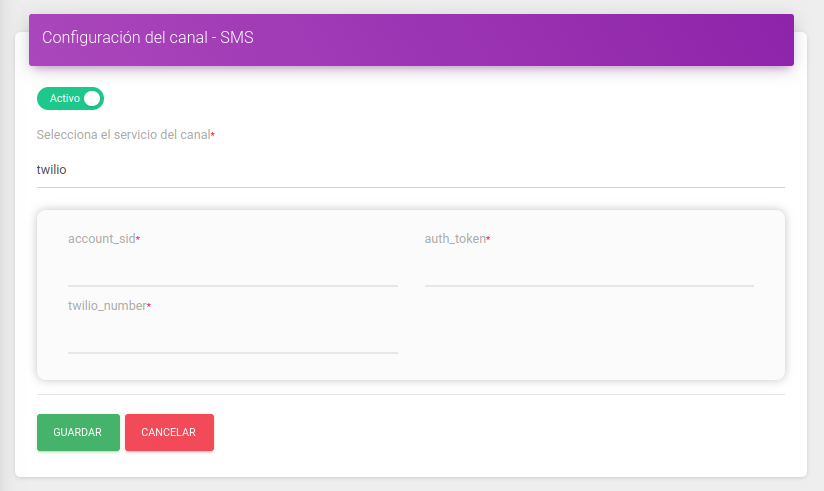Toggle the Activo switch off
This screenshot has width=824, height=491.
70,98
